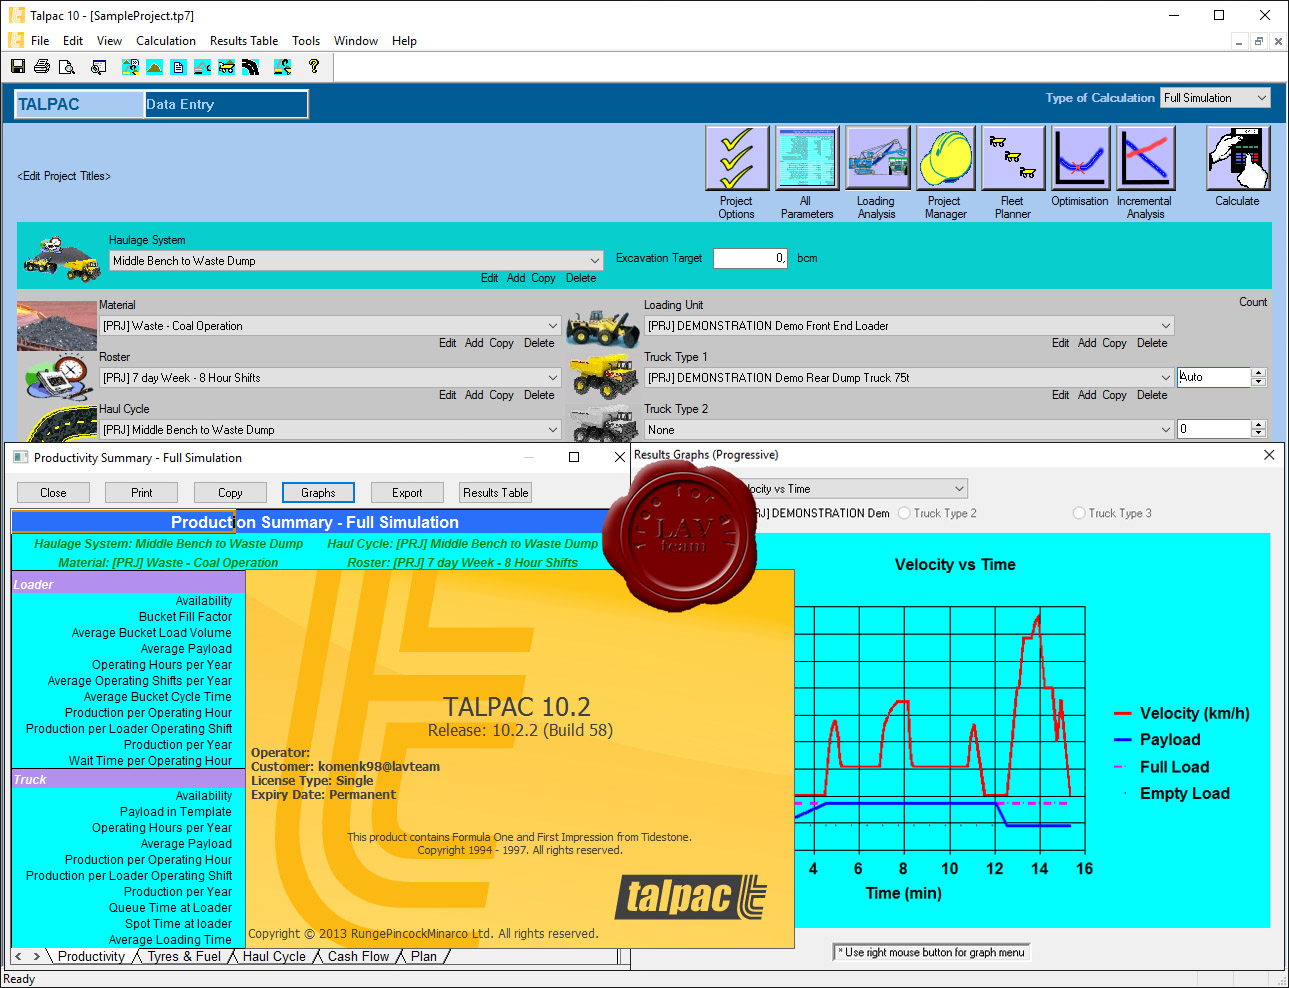Viewport: 1289px width, 988px height.
Task: Click Delete under Haulage System
Action: [581, 278]
